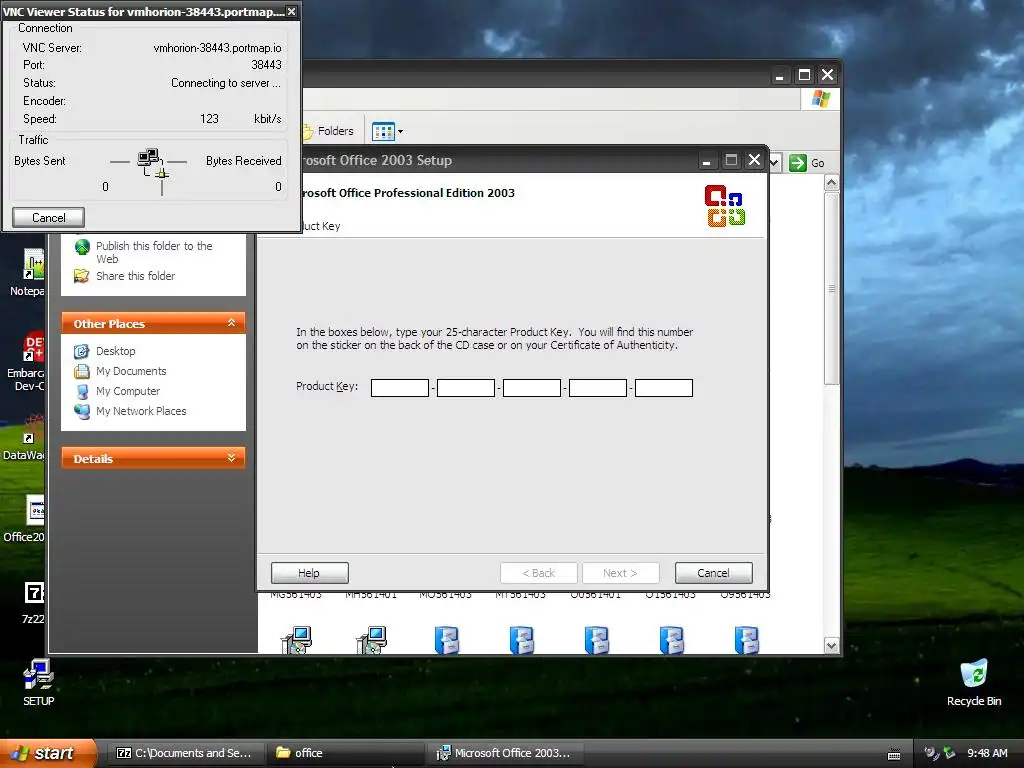Switch to office folder taskbar item
This screenshot has height=768, width=1024.
tap(345, 753)
